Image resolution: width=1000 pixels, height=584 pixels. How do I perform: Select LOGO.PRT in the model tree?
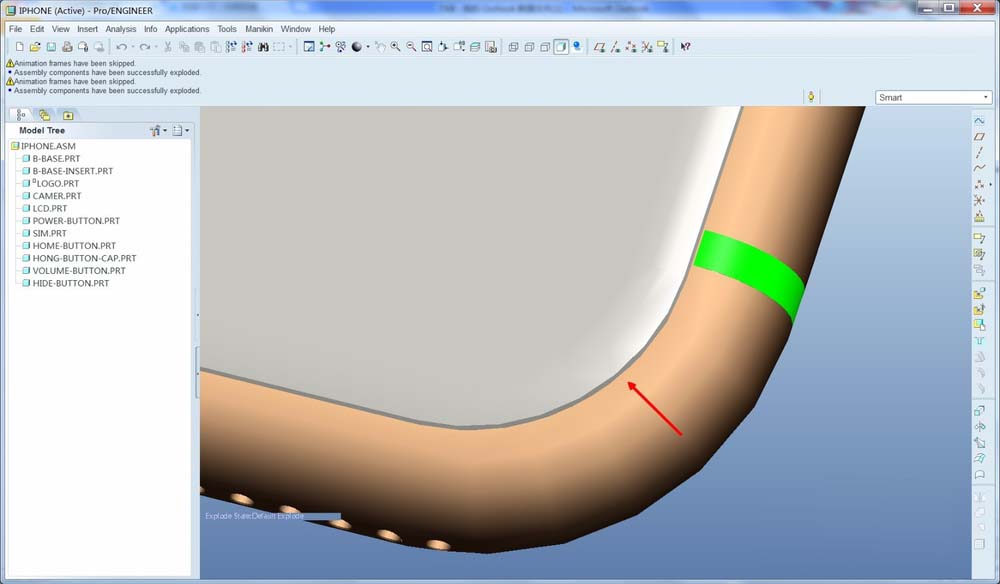click(x=51, y=183)
